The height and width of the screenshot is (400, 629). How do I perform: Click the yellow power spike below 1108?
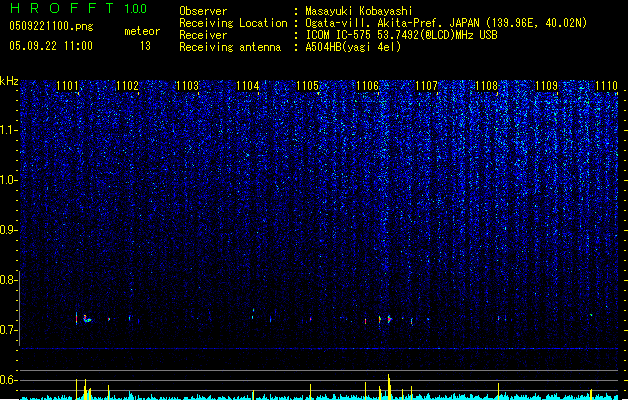click(x=498, y=391)
